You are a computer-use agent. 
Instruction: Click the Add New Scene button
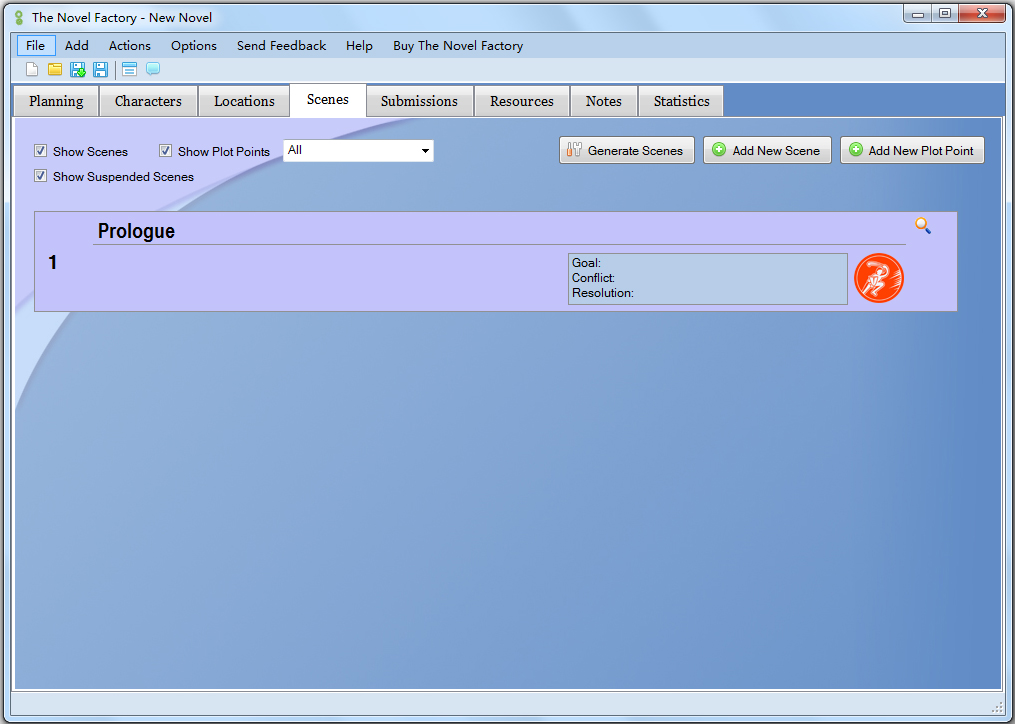click(767, 150)
